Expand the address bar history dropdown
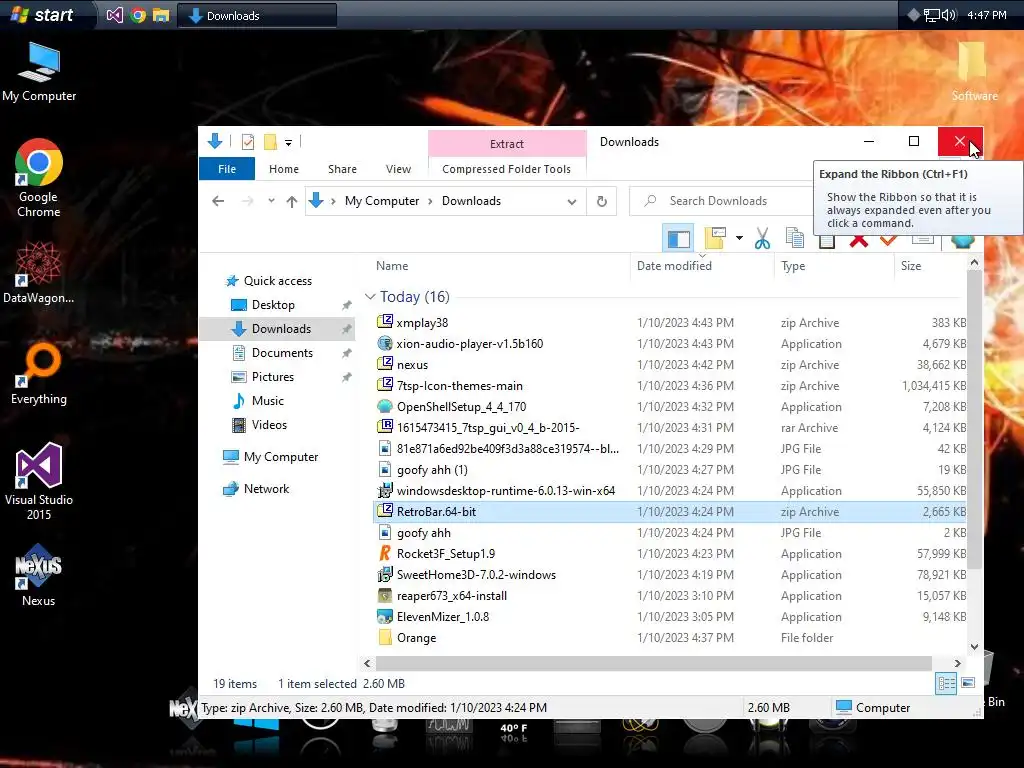This screenshot has height=768, width=1024. (x=572, y=201)
